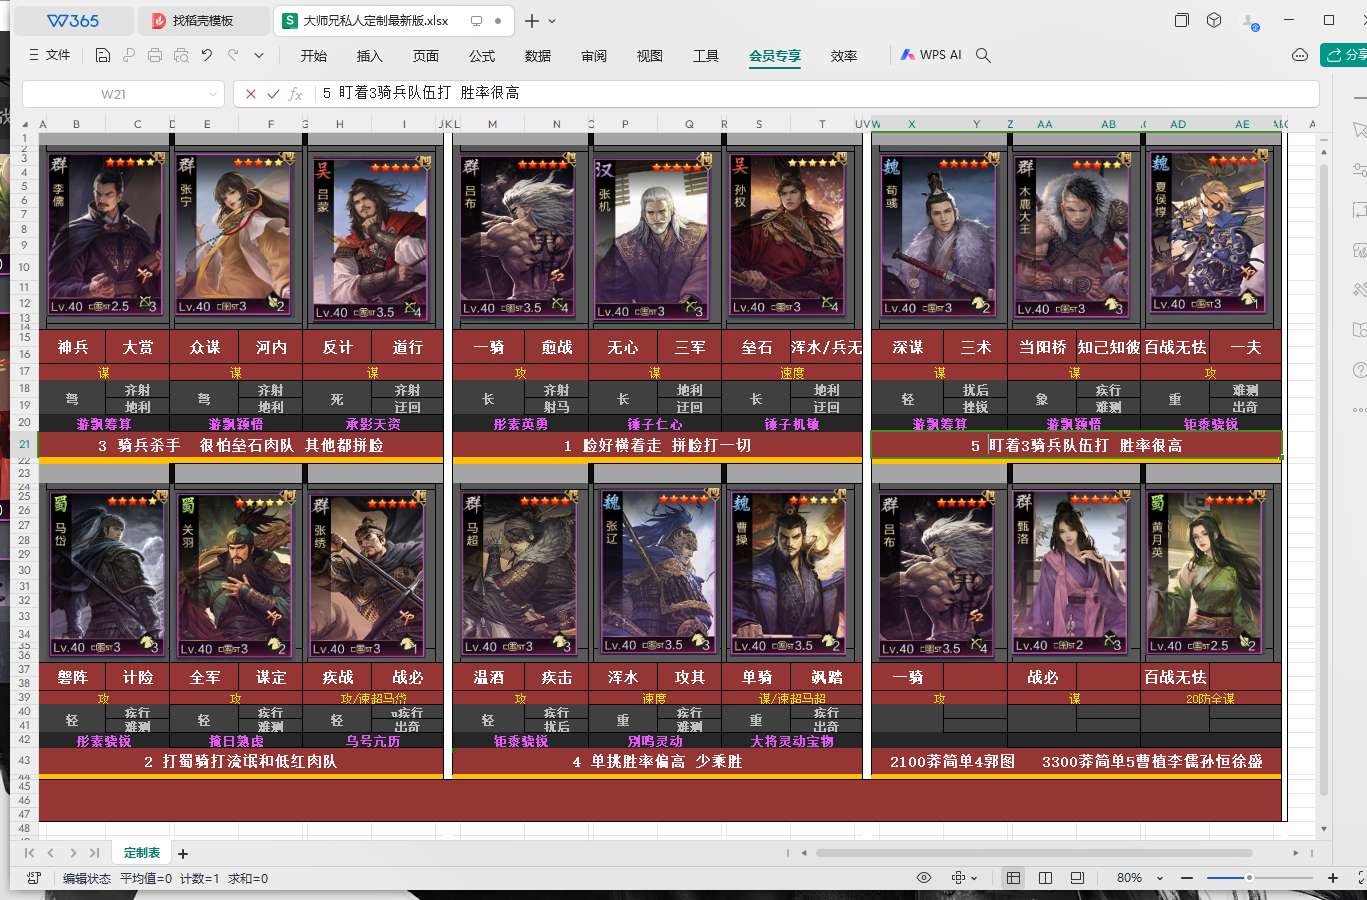The width and height of the screenshot is (1367, 900).
Task: Click the Save icon in quick access toolbar
Action: pyautogui.click(x=103, y=56)
